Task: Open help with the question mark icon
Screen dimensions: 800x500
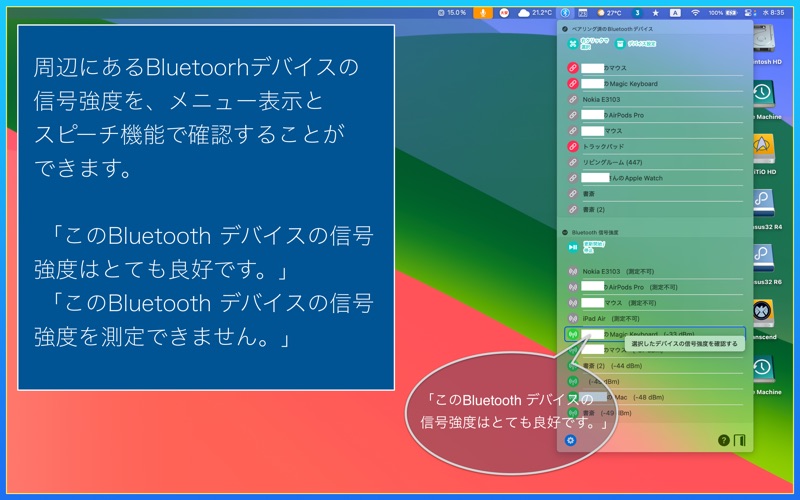Action: tap(723, 440)
